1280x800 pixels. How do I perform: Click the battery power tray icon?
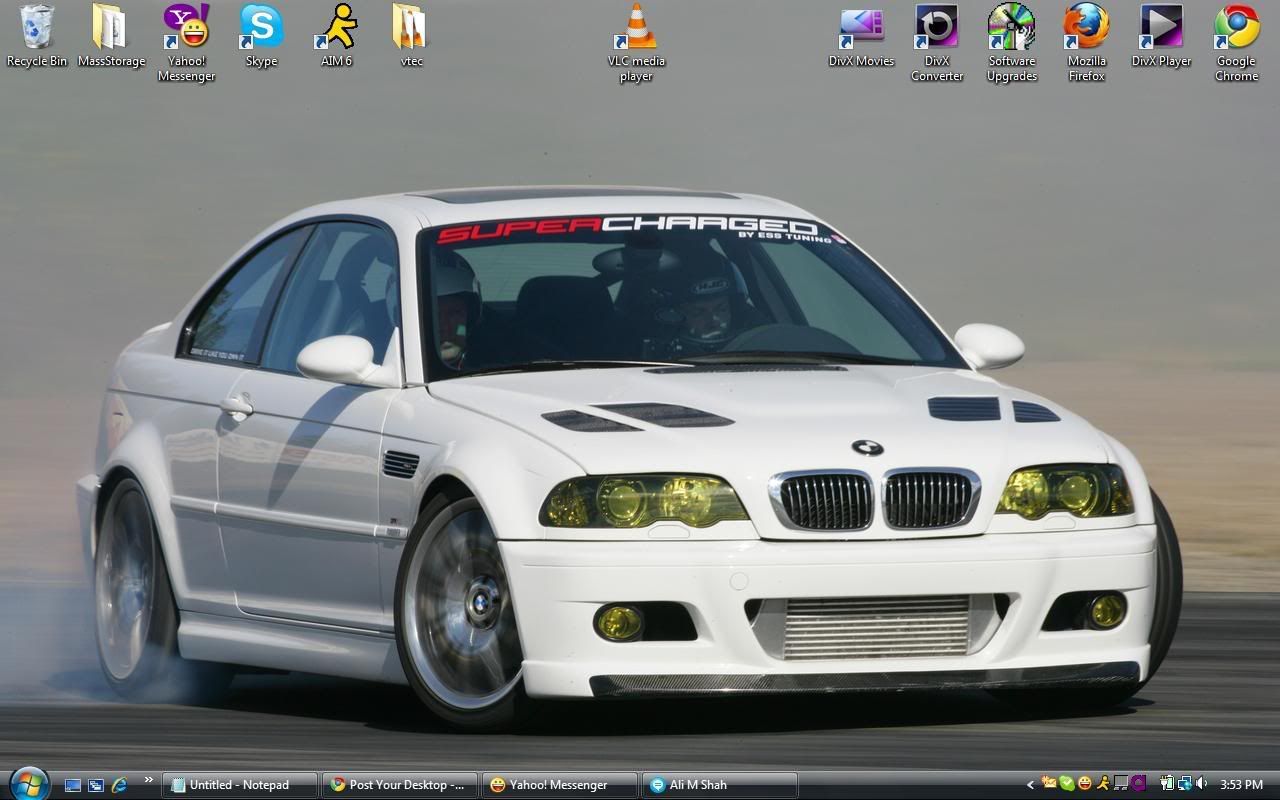tap(1166, 784)
